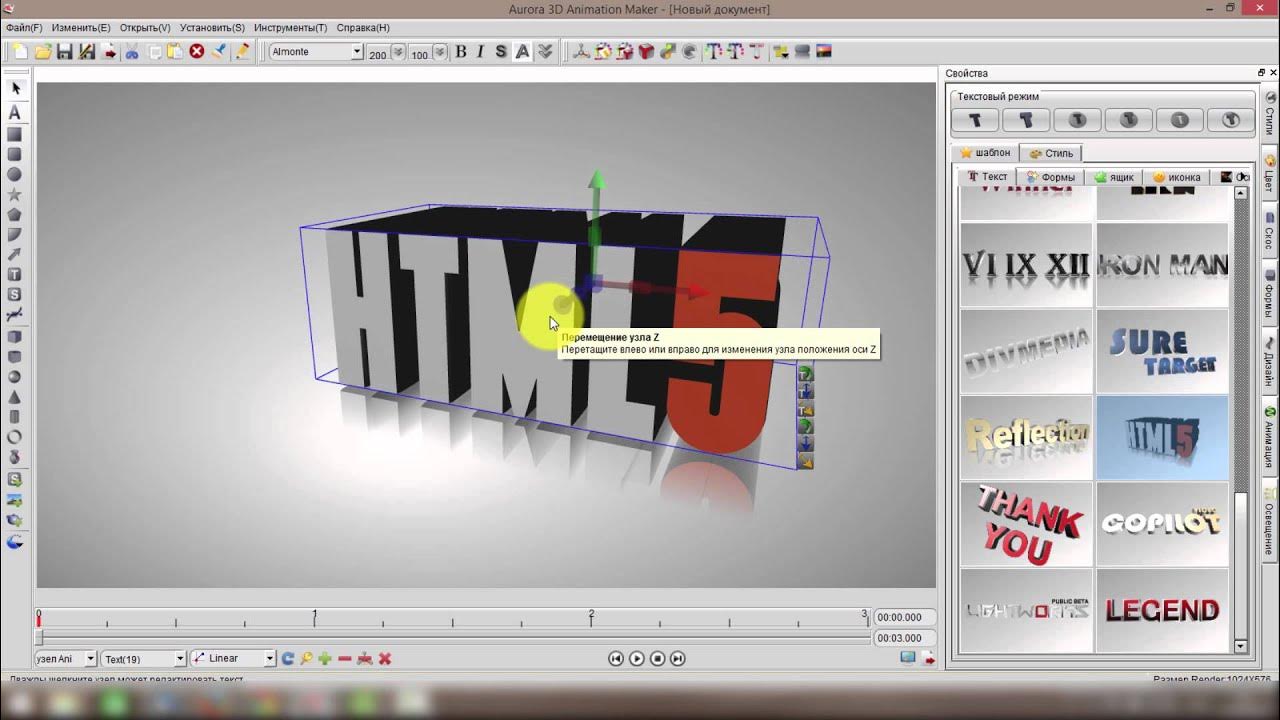Choose the SURE TARGET template thumbnail
The width and height of the screenshot is (1280, 720).
tap(1162, 351)
